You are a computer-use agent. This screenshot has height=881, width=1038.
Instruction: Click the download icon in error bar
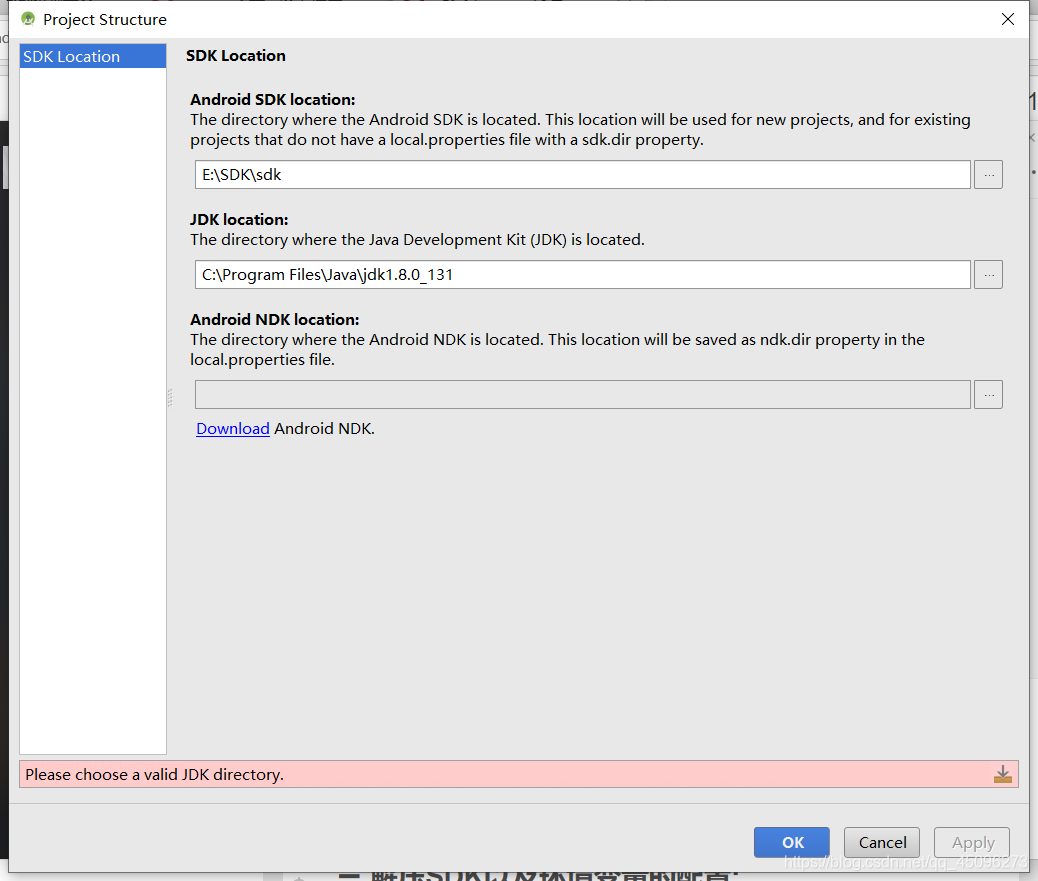click(1003, 774)
